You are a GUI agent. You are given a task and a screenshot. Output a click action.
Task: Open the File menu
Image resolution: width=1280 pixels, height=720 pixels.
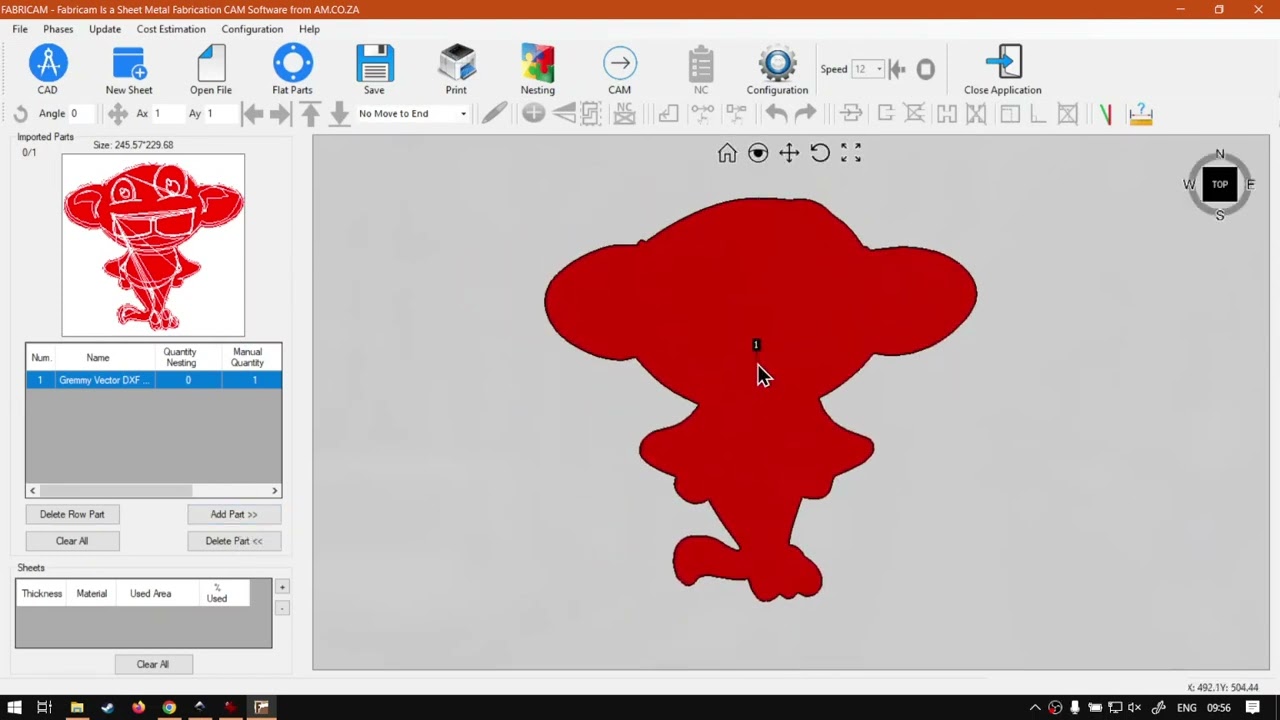click(20, 29)
